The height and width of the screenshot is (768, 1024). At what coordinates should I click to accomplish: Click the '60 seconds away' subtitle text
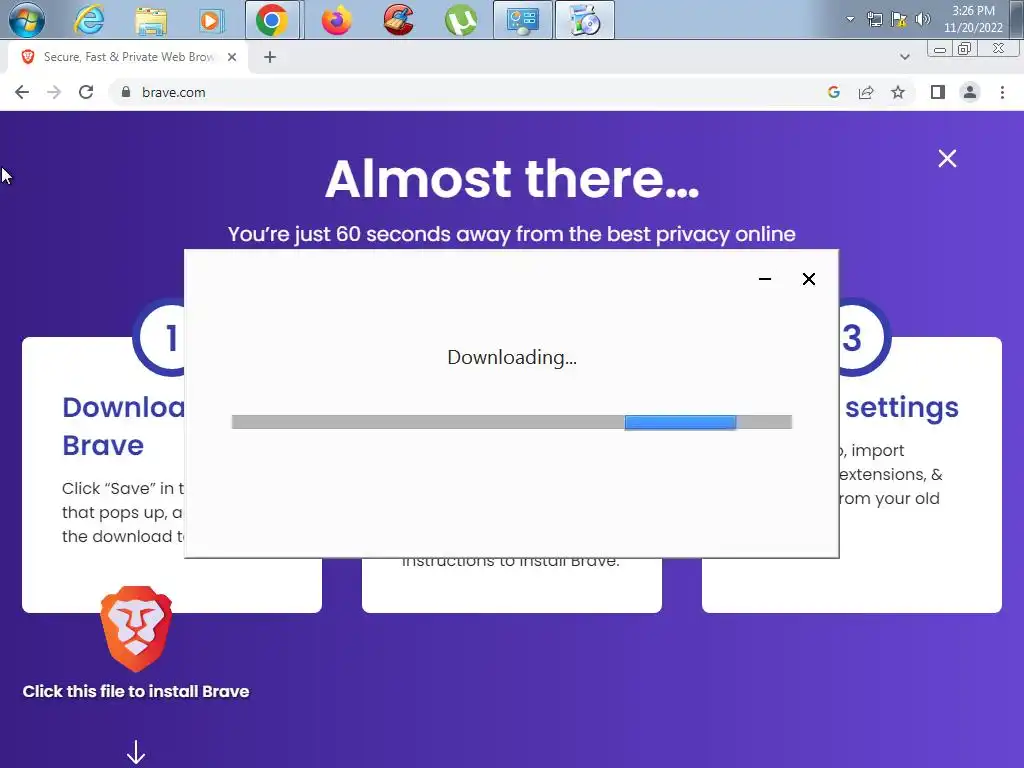tap(512, 234)
